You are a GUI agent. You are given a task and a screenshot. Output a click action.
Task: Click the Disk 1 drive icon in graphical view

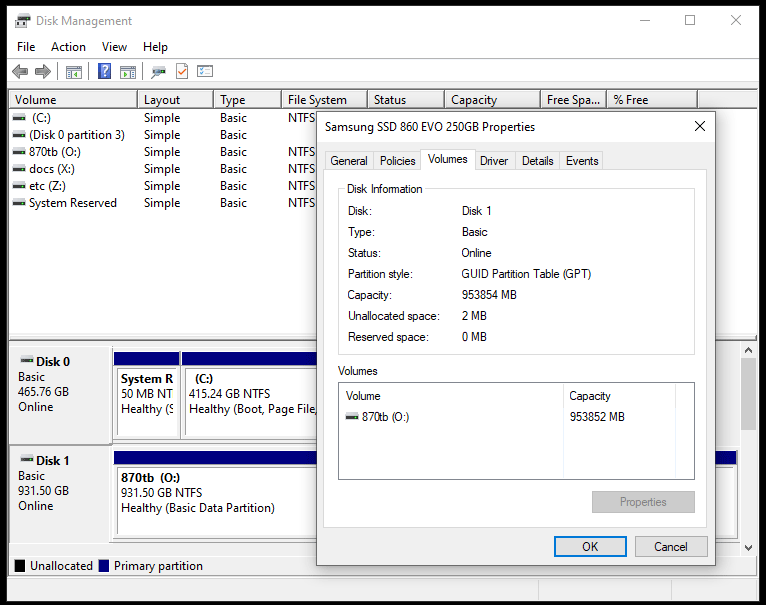click(x=26, y=459)
